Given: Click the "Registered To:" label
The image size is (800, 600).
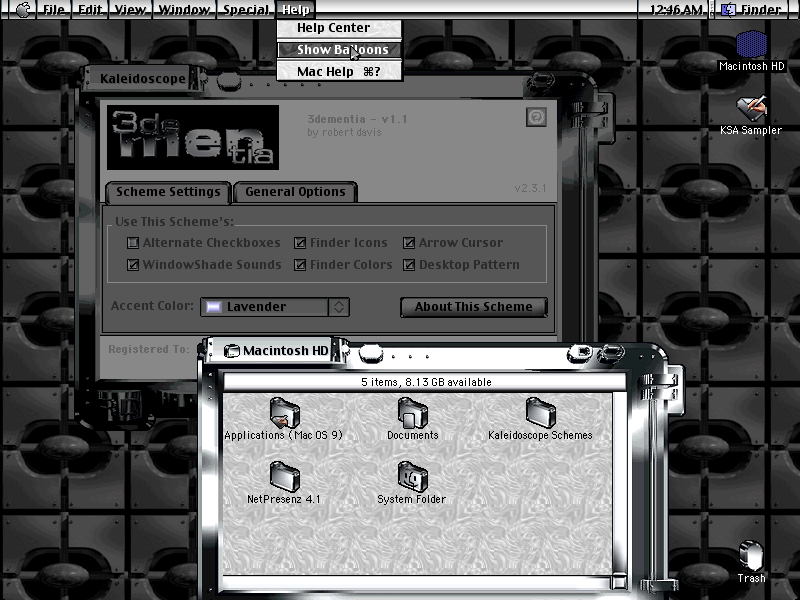Looking at the screenshot, I should click(149, 349).
